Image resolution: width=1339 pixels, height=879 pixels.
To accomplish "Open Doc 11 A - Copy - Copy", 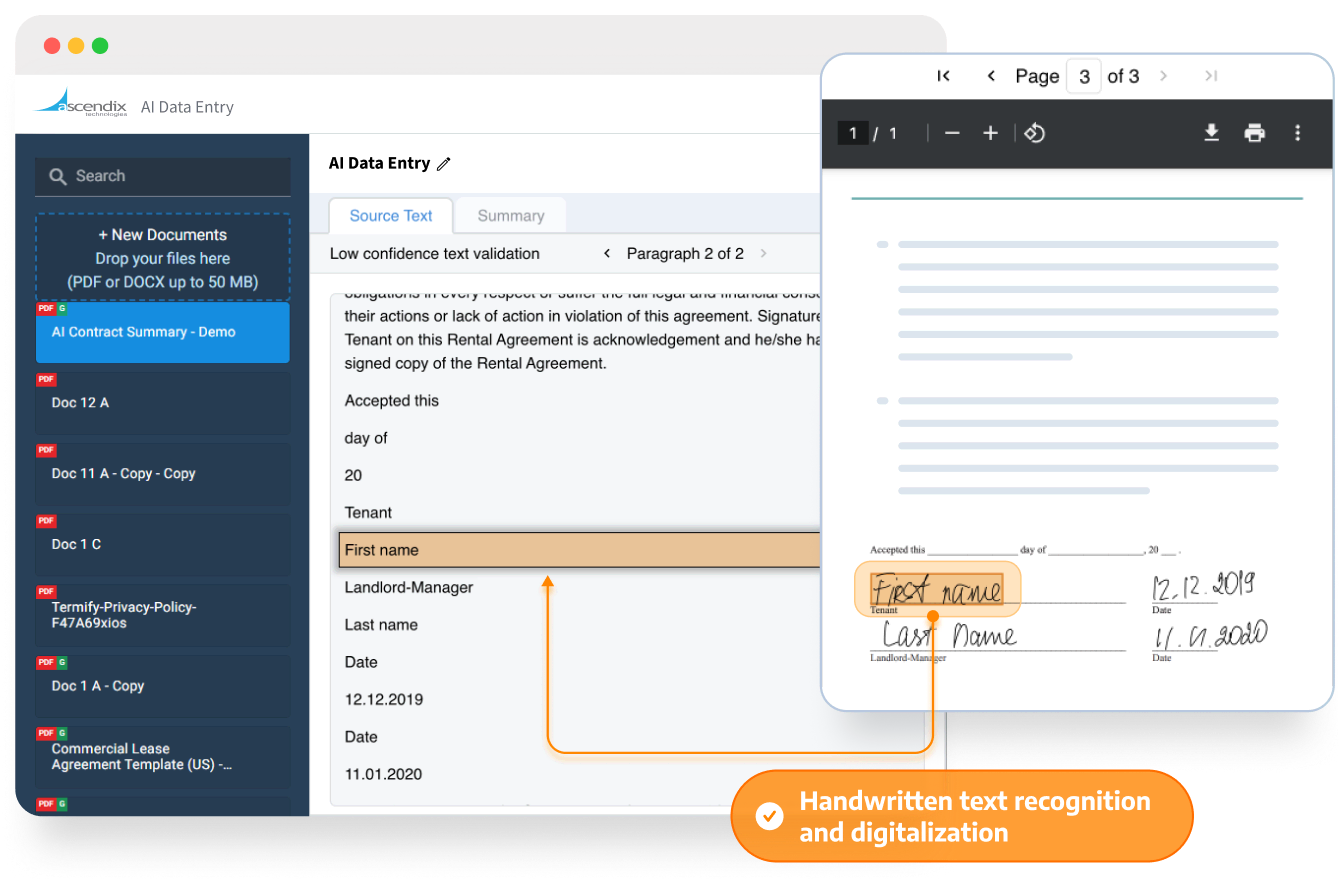I will pos(163,474).
